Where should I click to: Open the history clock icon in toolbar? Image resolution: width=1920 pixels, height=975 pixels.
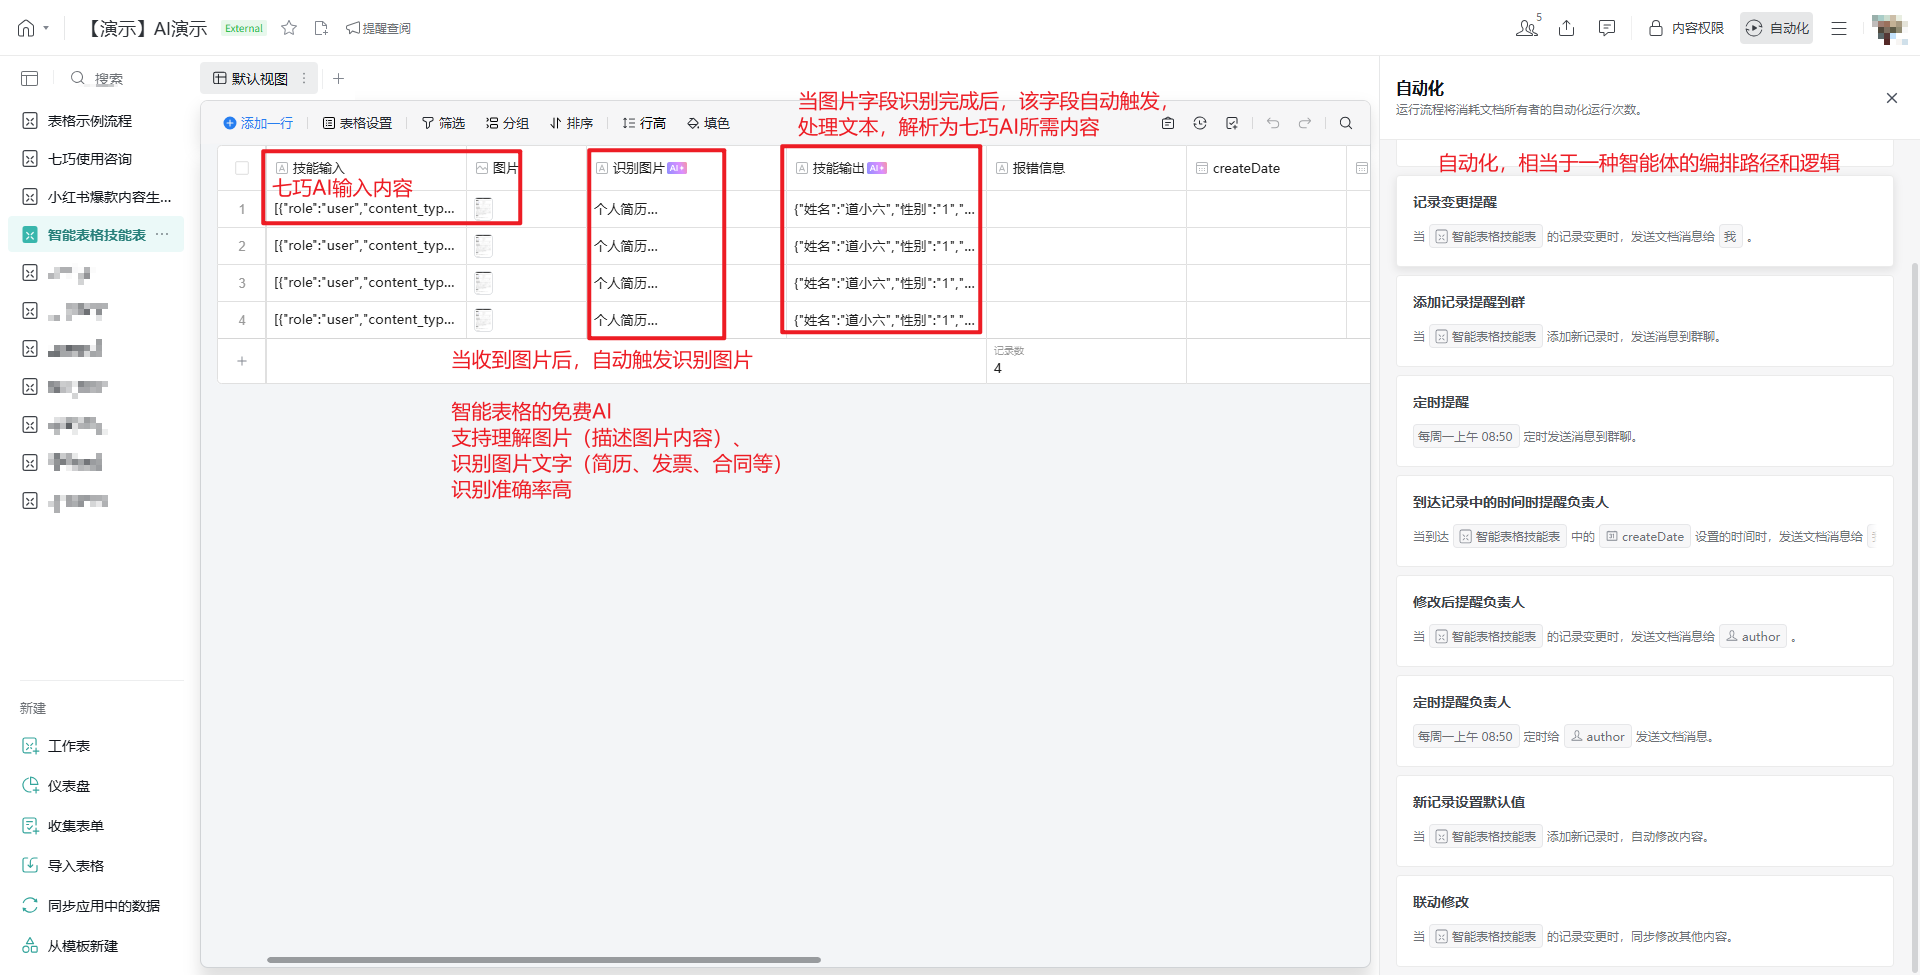1200,123
